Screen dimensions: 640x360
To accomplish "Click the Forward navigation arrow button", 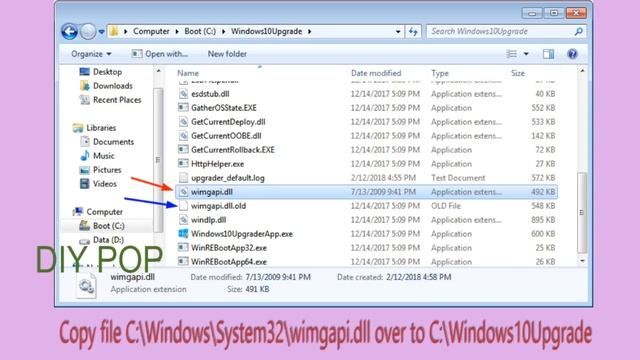I will click(88, 31).
